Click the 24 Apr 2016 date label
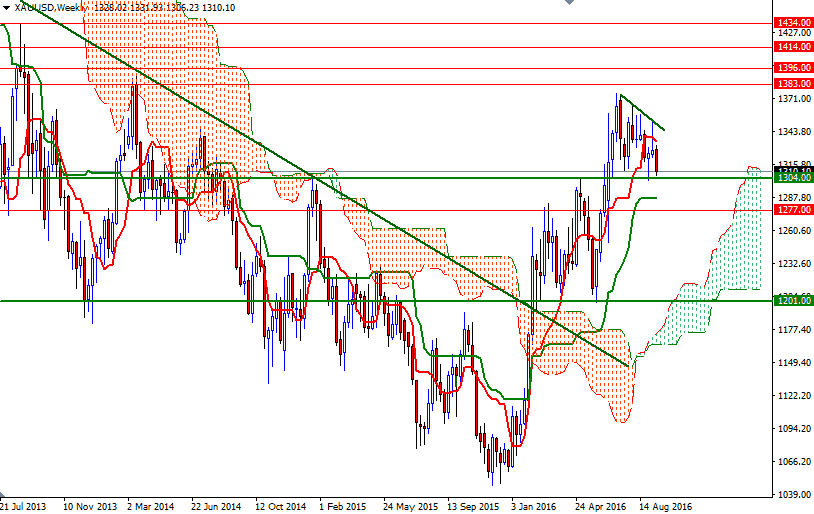Viewport: 814px width, 514px height. (601, 506)
